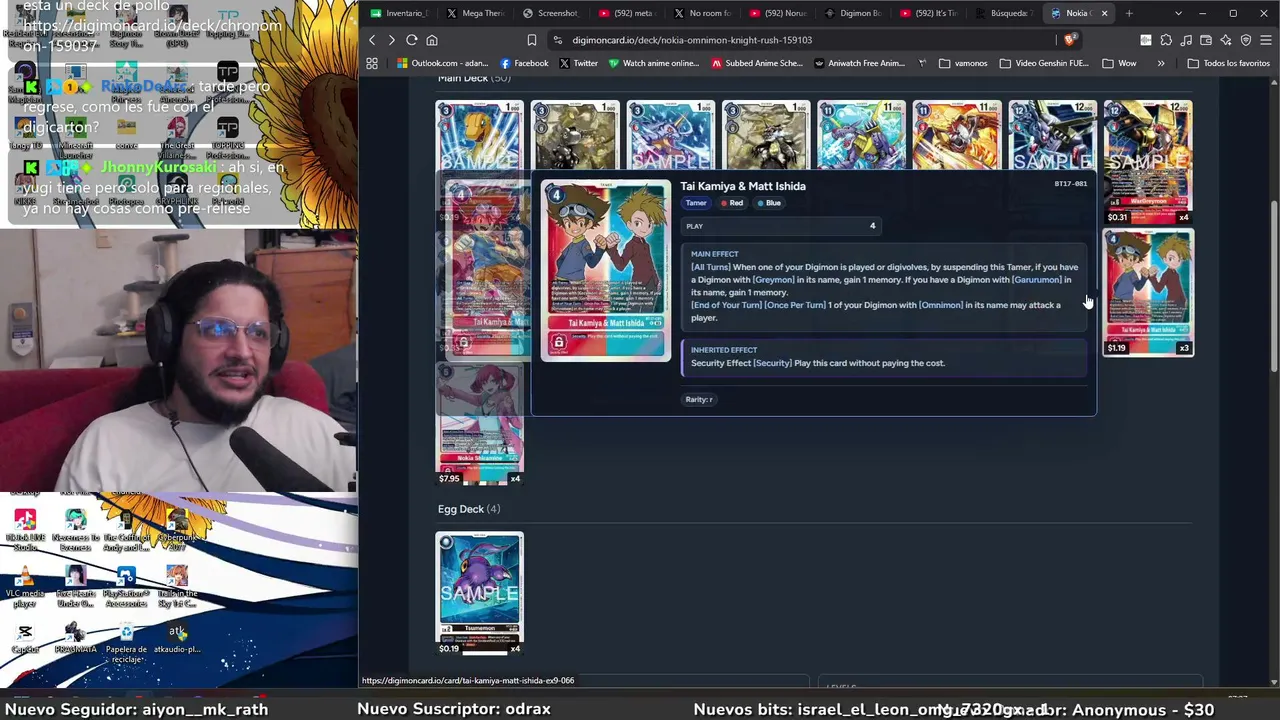
Task: Open the Facebook bookmark
Action: coord(524,63)
